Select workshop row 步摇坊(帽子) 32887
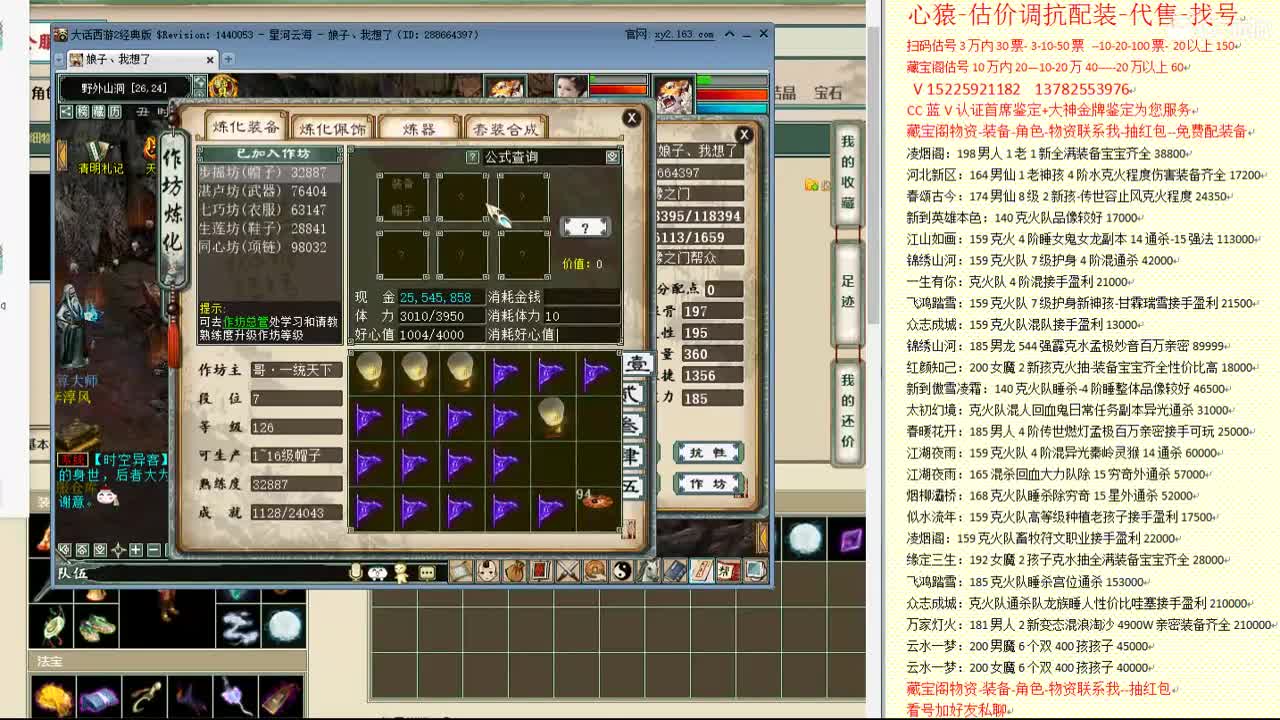The width and height of the screenshot is (1280, 720). [x=269, y=172]
